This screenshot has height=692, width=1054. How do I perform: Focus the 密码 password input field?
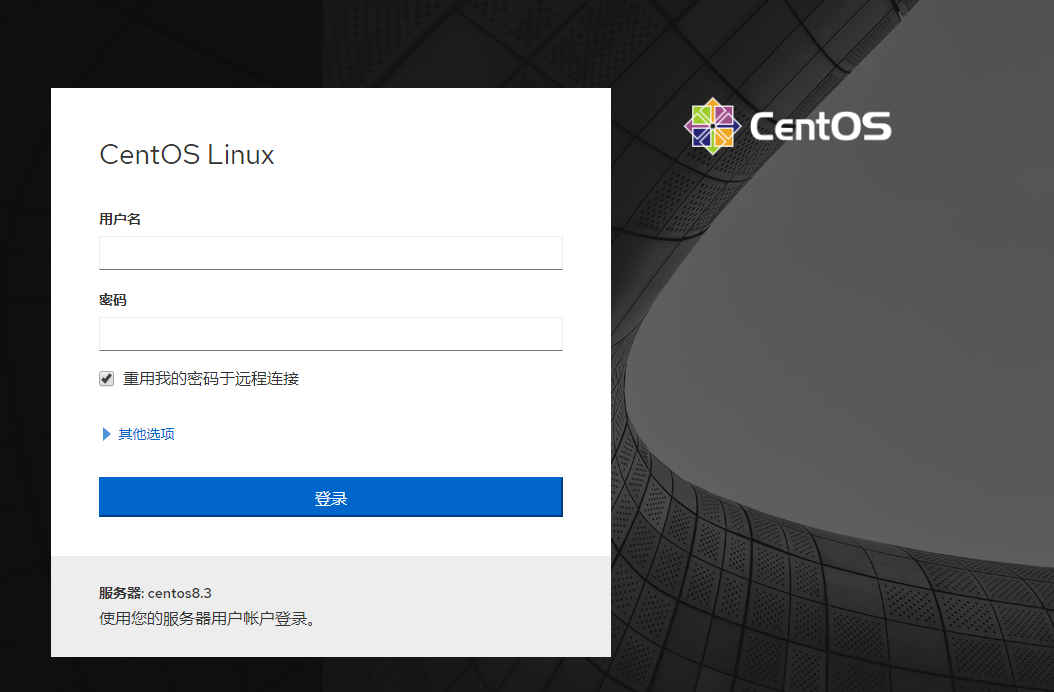[330, 333]
